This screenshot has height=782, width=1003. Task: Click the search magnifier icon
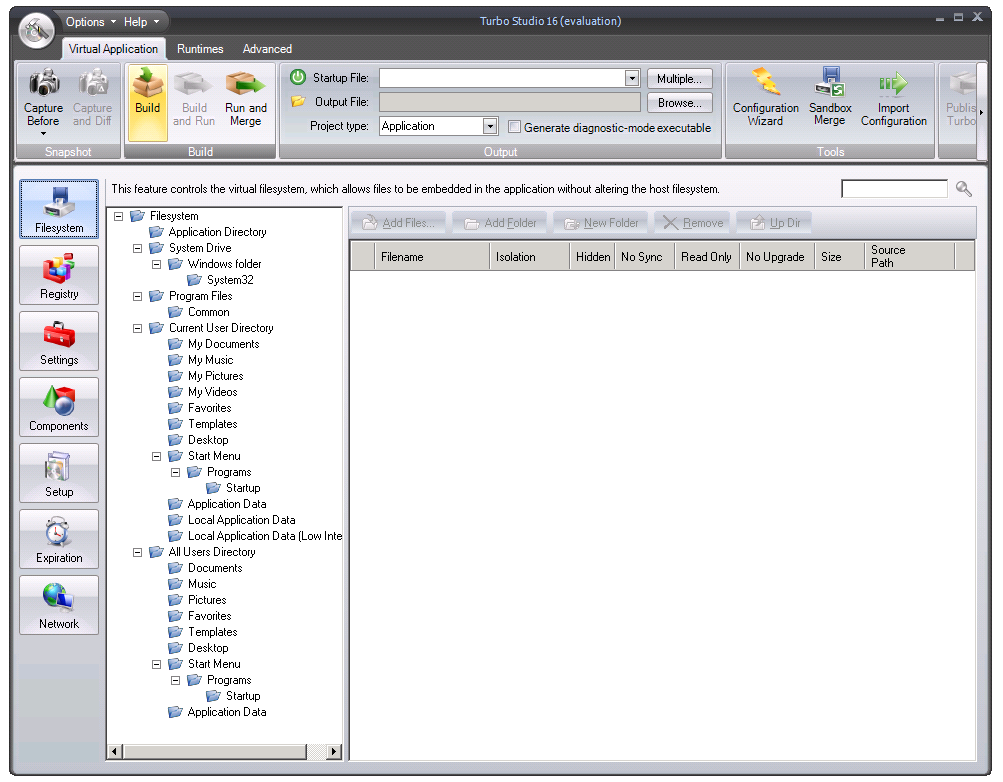(x=963, y=189)
